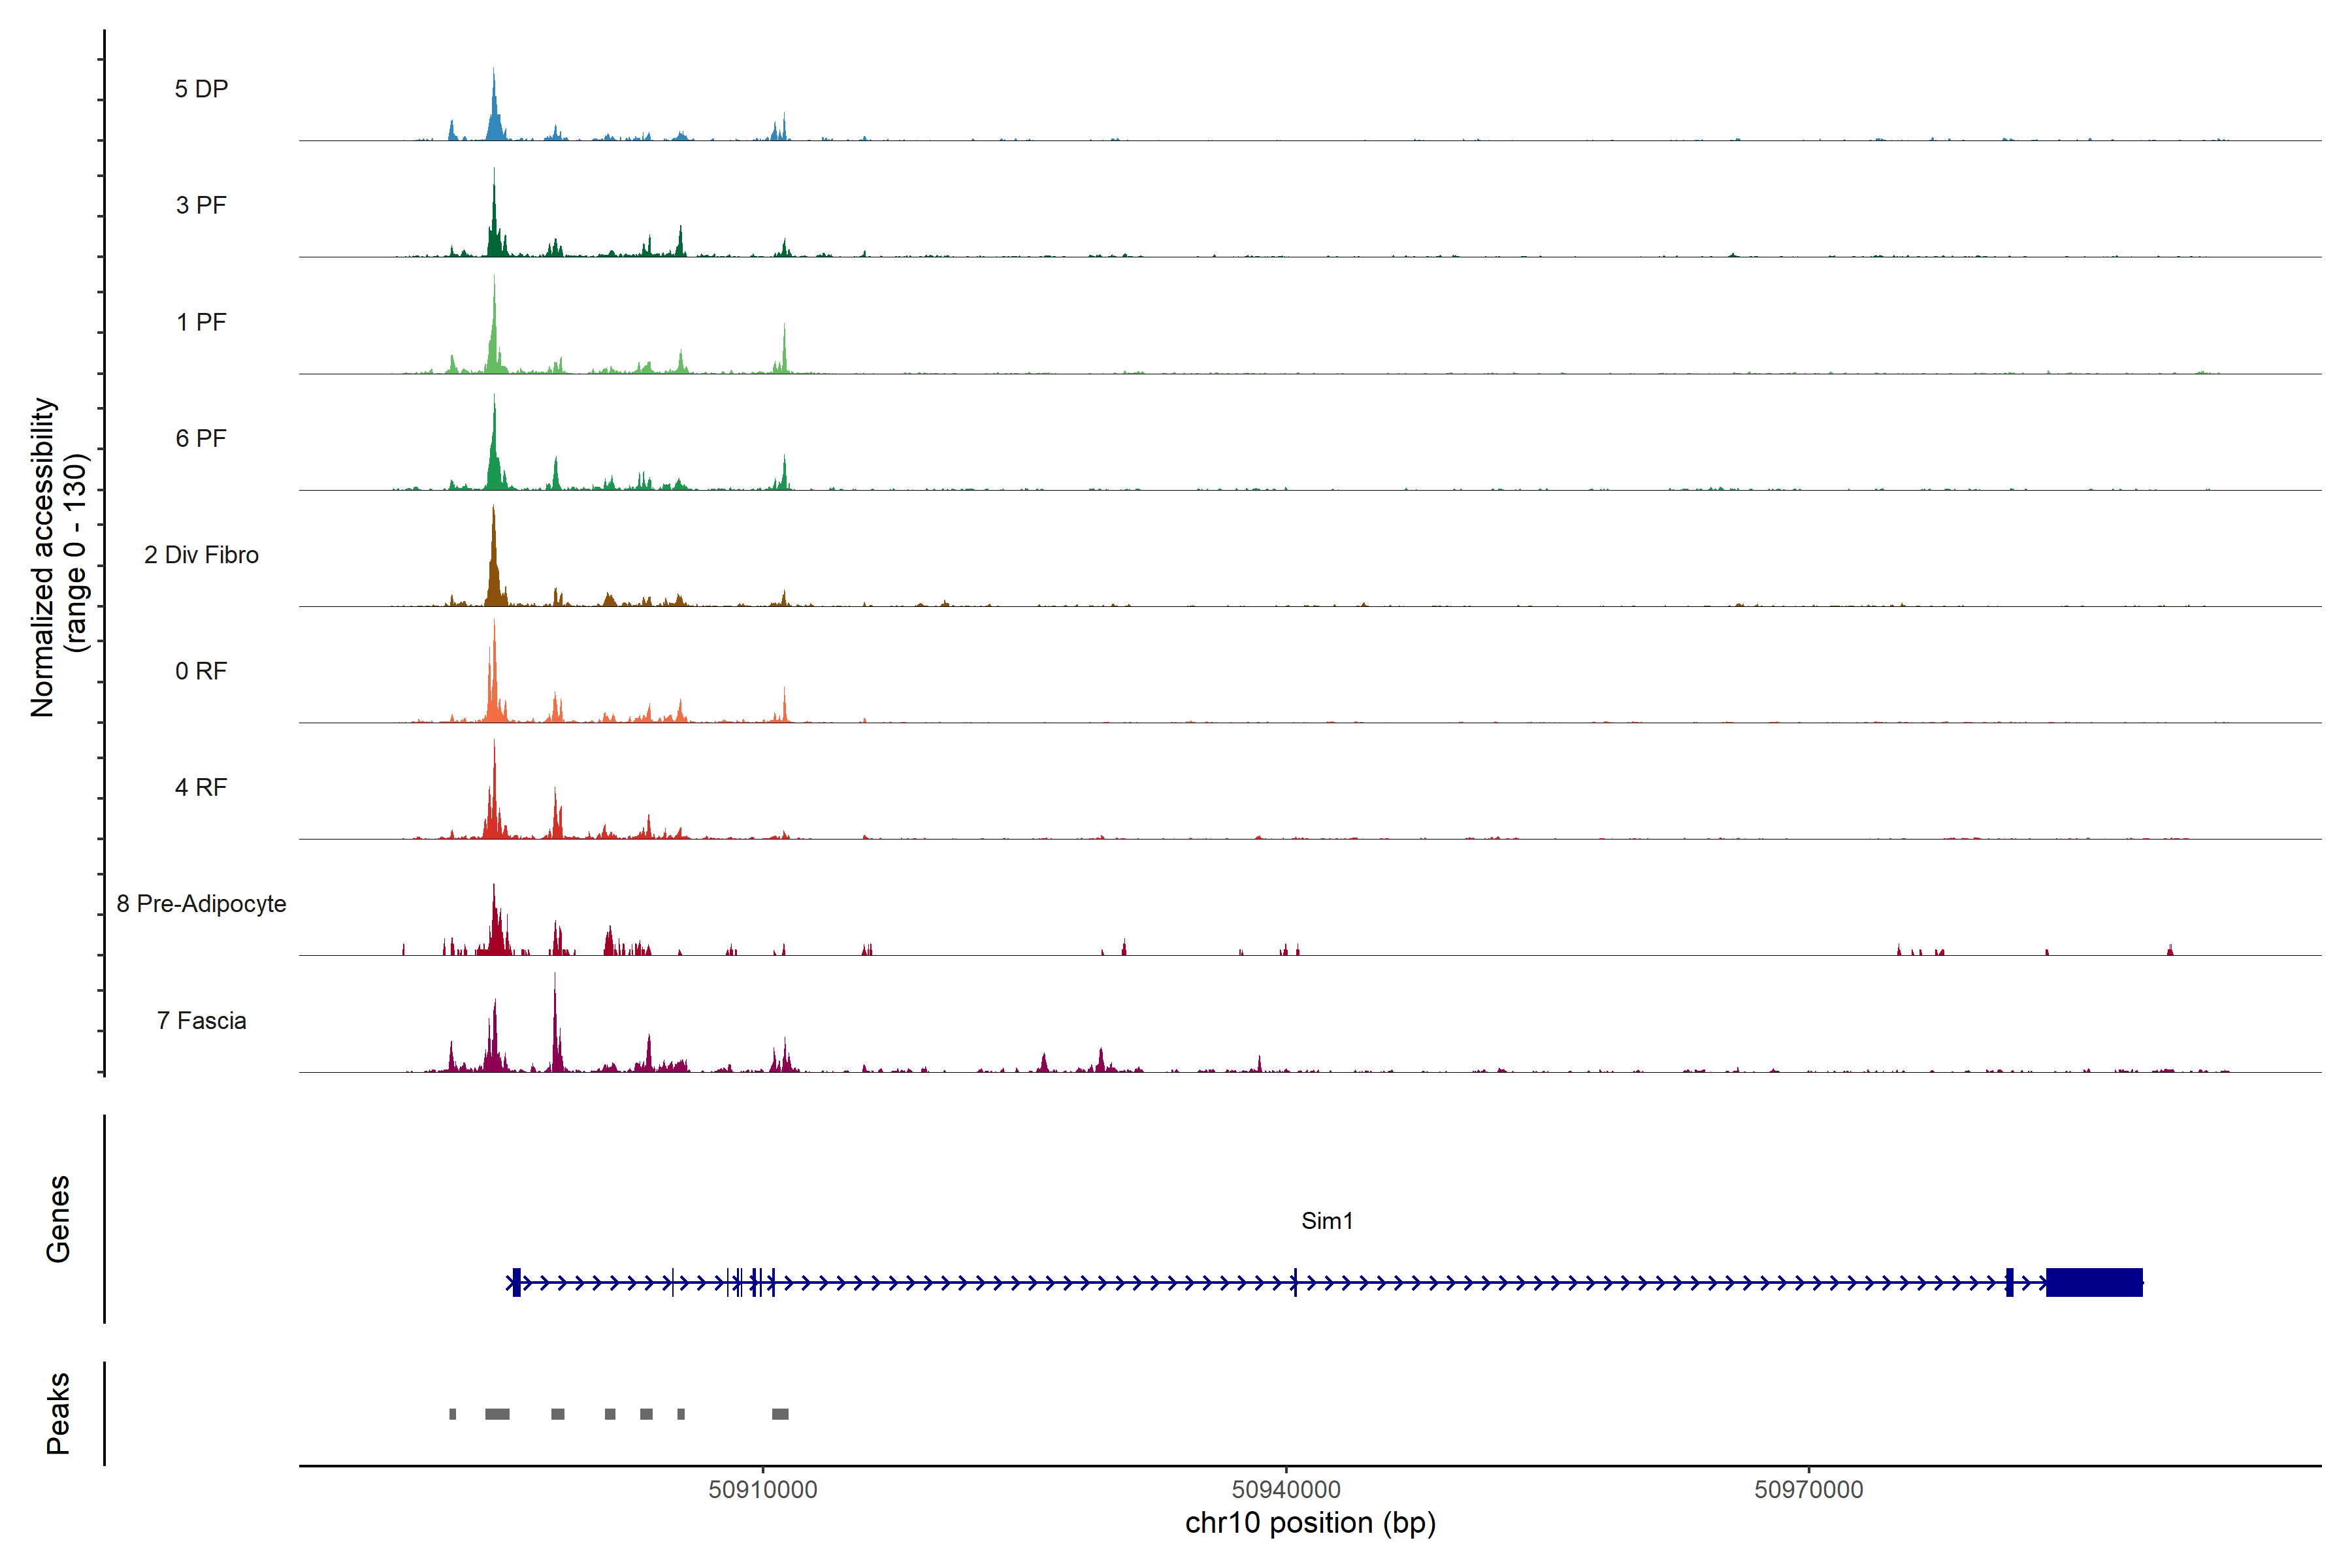Click the 50970000 axis tick label

coord(1808,1489)
